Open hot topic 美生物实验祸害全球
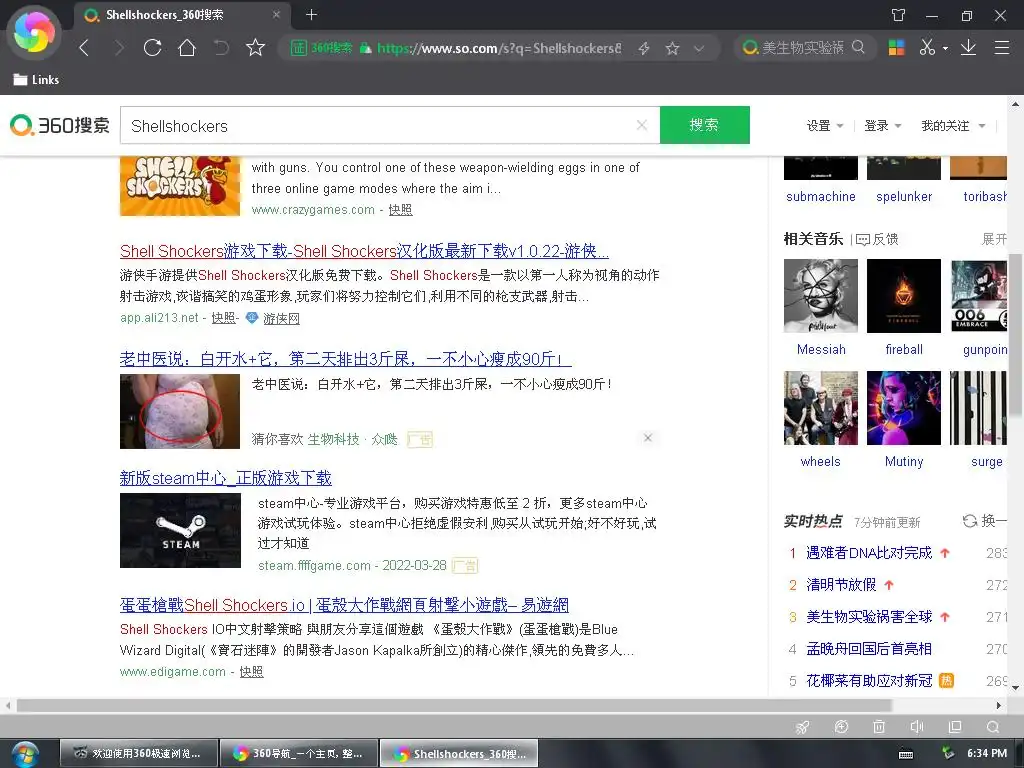 click(x=869, y=616)
